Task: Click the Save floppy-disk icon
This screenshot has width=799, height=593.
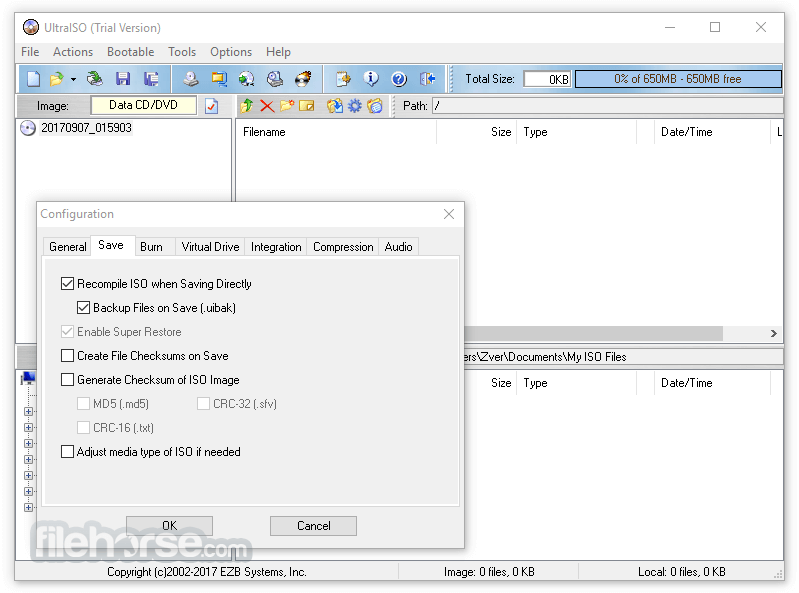Action: coord(123,79)
